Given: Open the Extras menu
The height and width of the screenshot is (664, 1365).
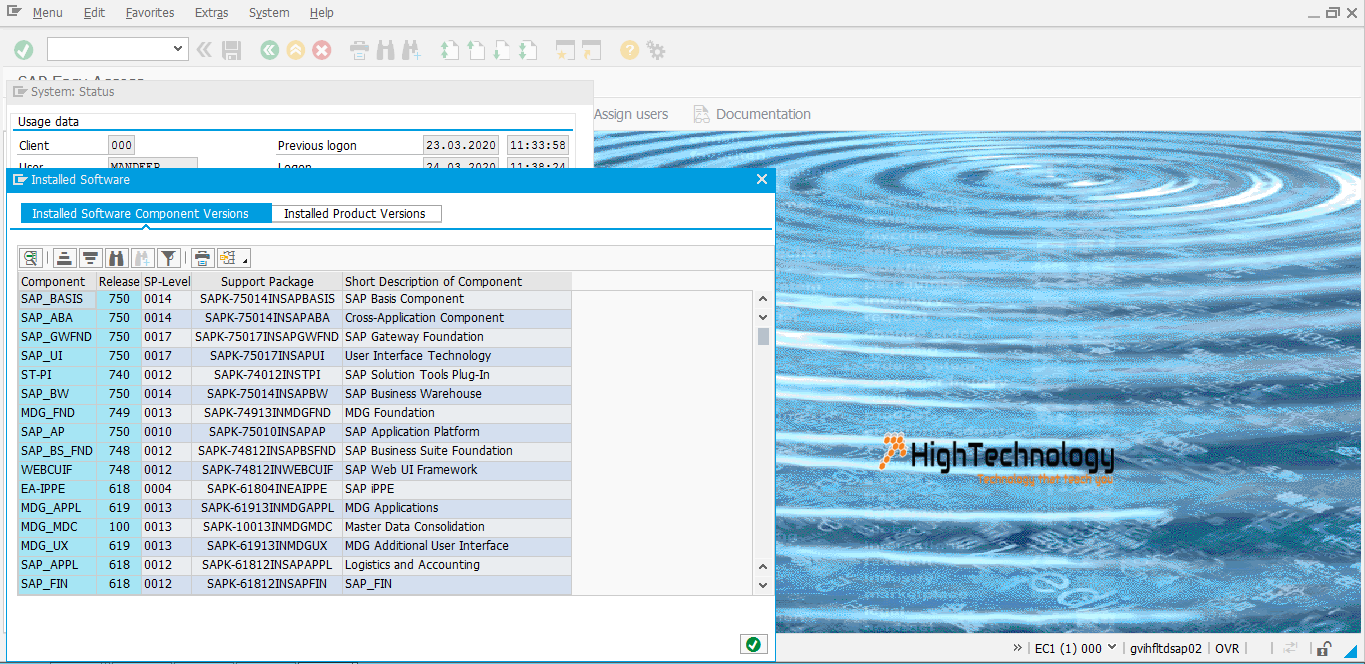Looking at the screenshot, I should tap(211, 13).
